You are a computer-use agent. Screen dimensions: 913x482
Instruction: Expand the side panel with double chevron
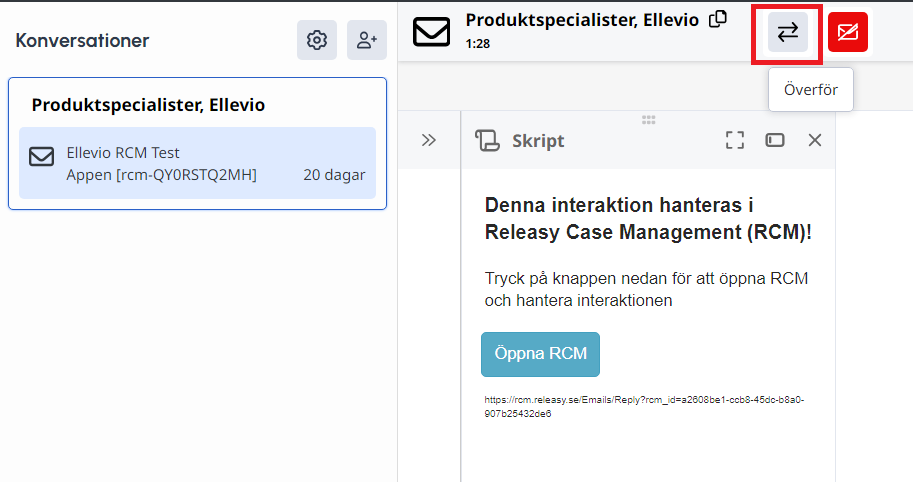coord(429,140)
